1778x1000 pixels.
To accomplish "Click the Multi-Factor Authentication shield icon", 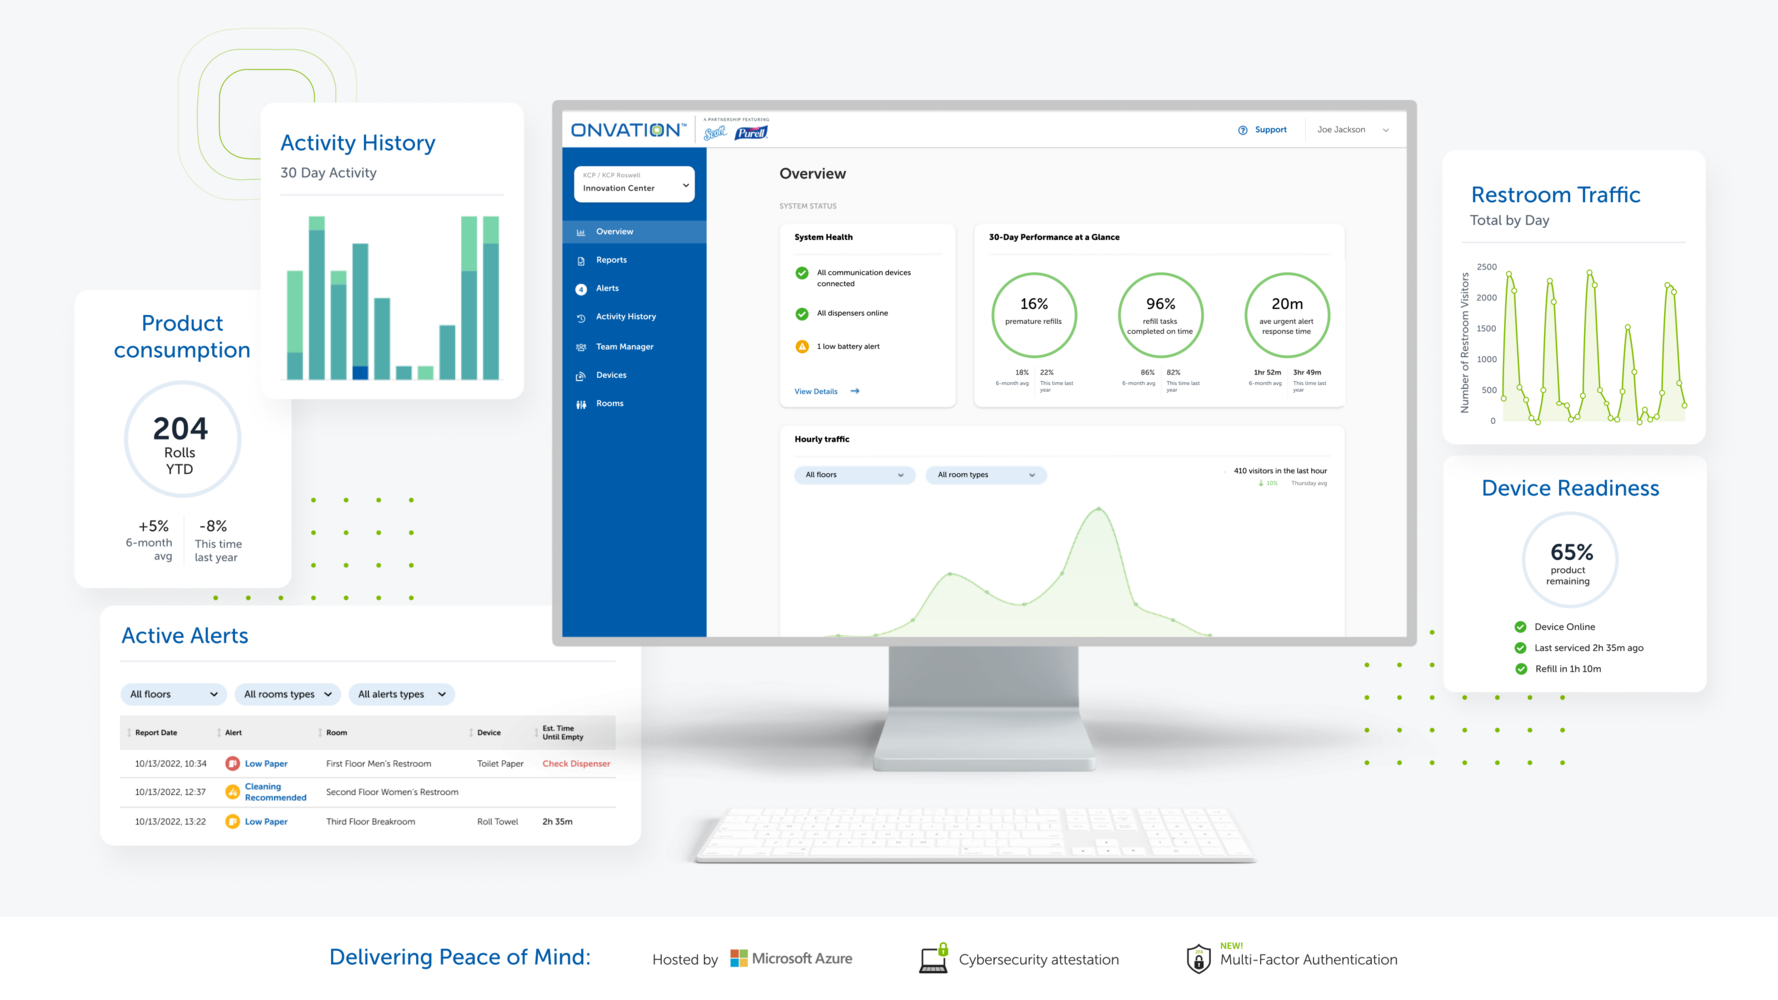I will tap(1197, 959).
